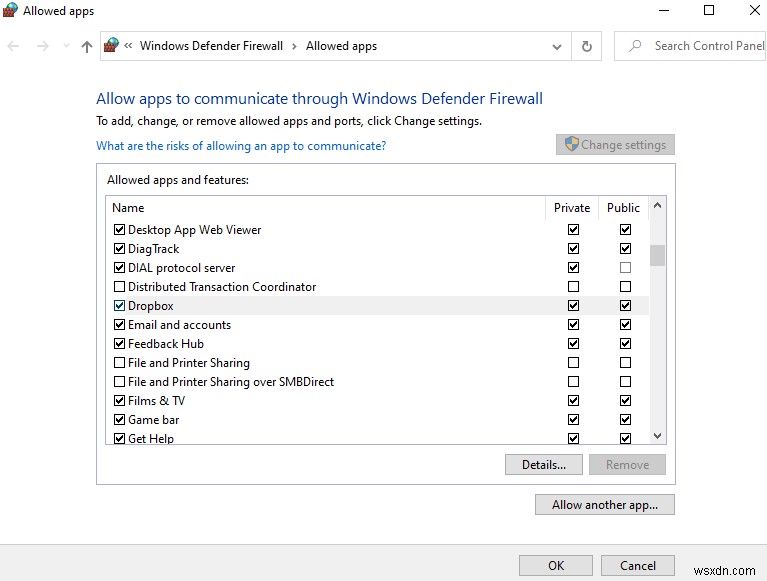Expand the address bar history dropdown

pyautogui.click(x=557, y=46)
